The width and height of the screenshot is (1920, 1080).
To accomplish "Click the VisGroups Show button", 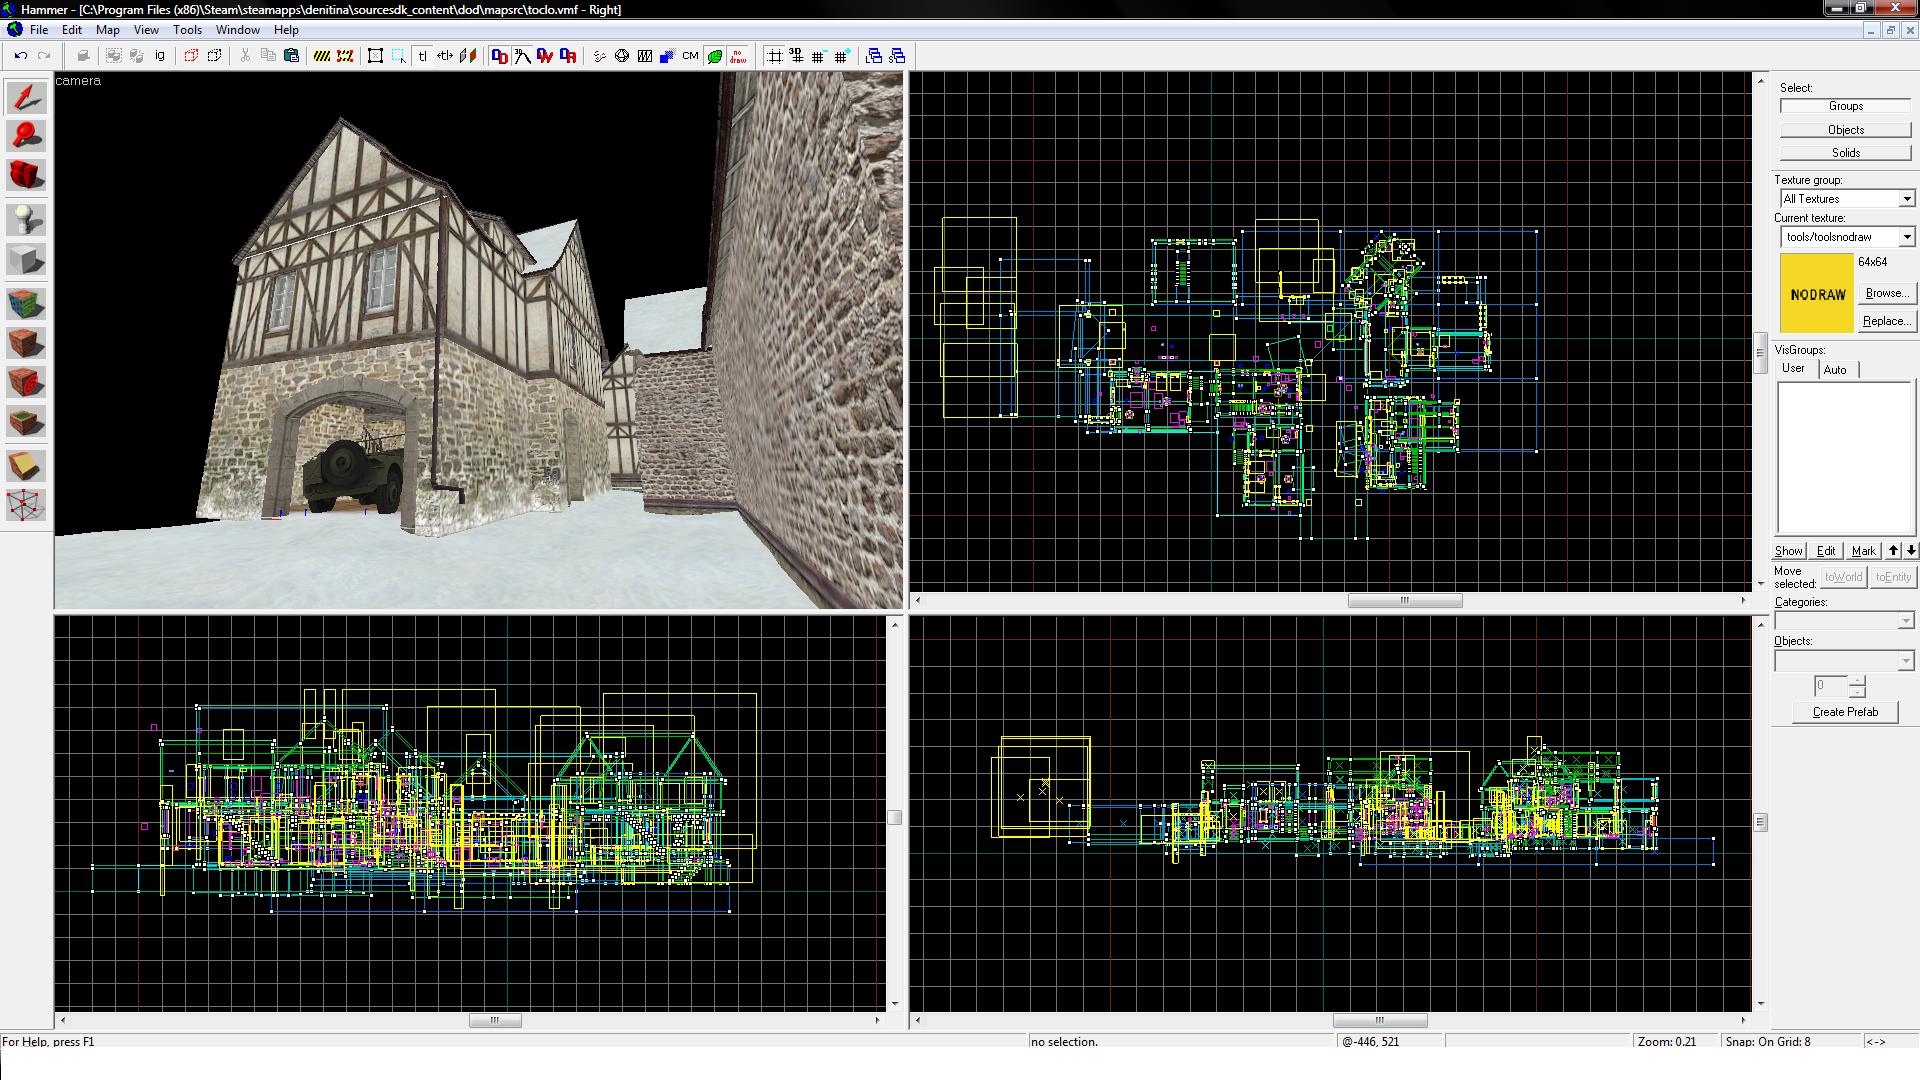I will tap(1789, 551).
